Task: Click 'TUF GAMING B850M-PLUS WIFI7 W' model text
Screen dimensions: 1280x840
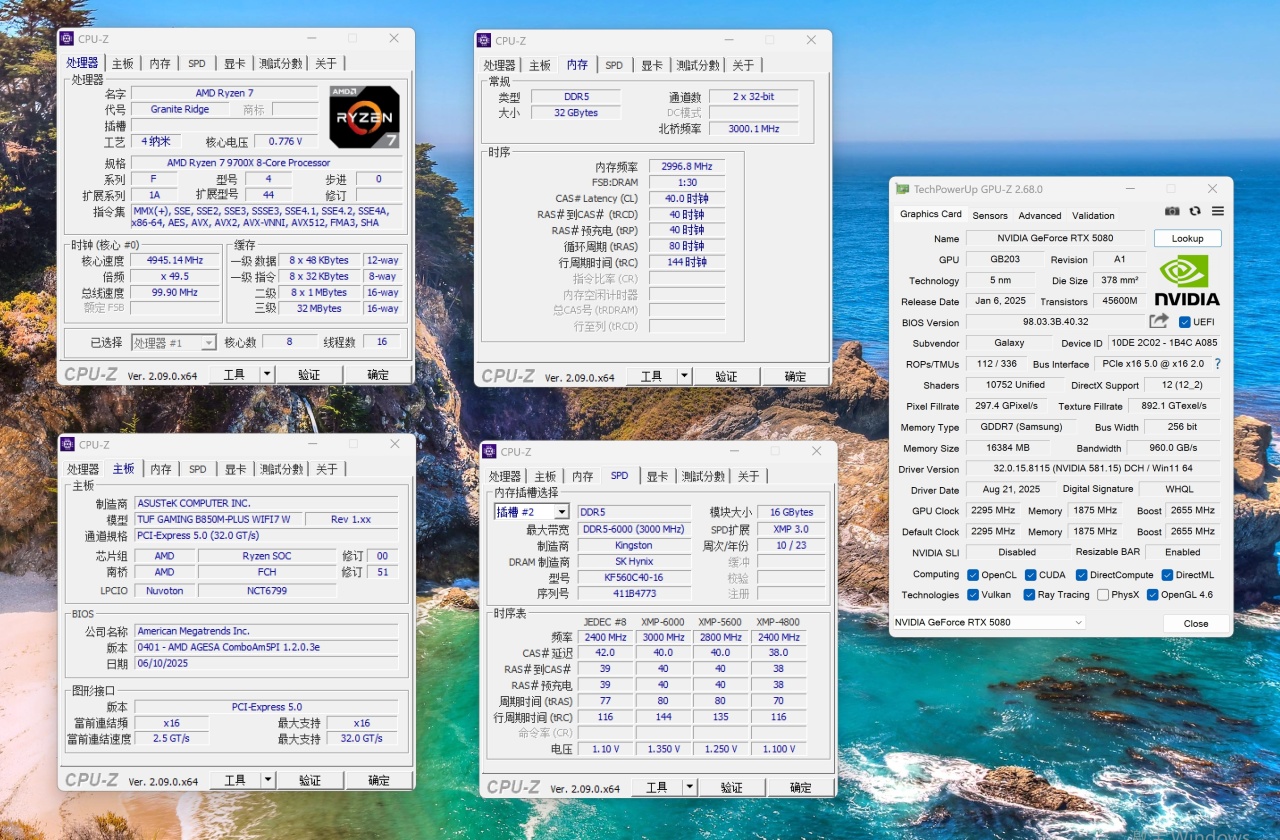Action: [x=213, y=519]
